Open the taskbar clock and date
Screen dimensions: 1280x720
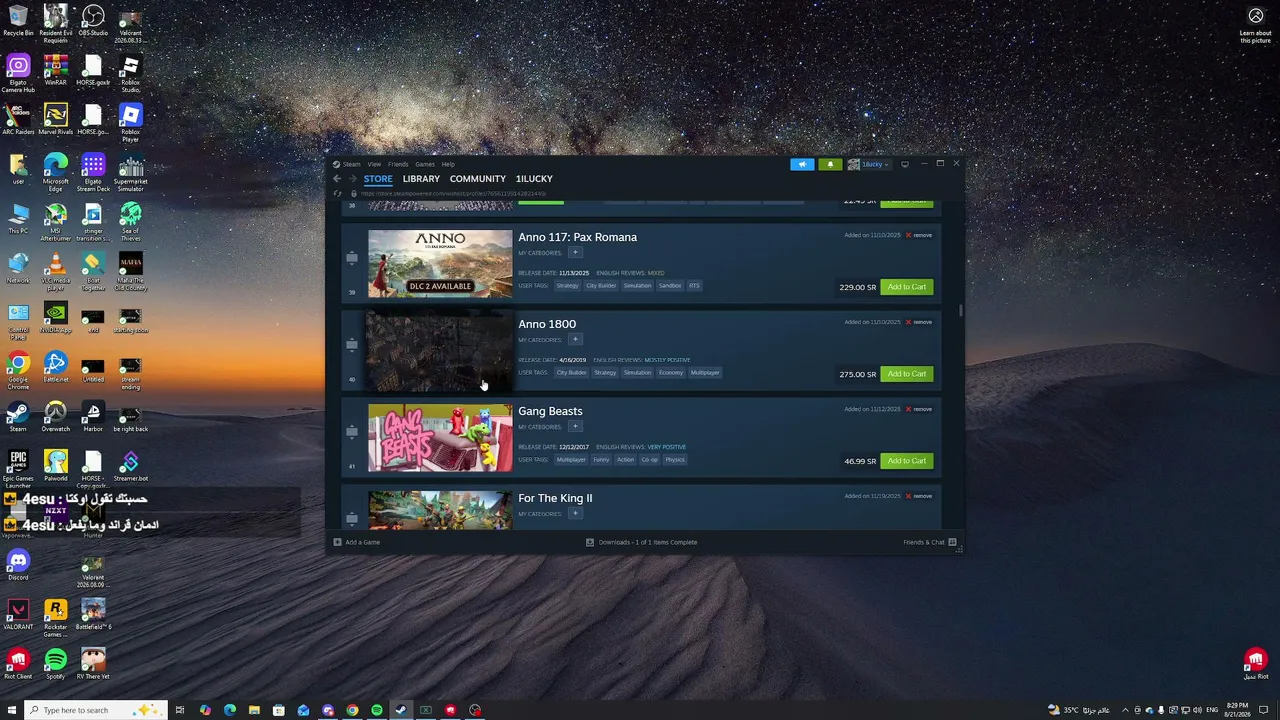coord(1237,710)
